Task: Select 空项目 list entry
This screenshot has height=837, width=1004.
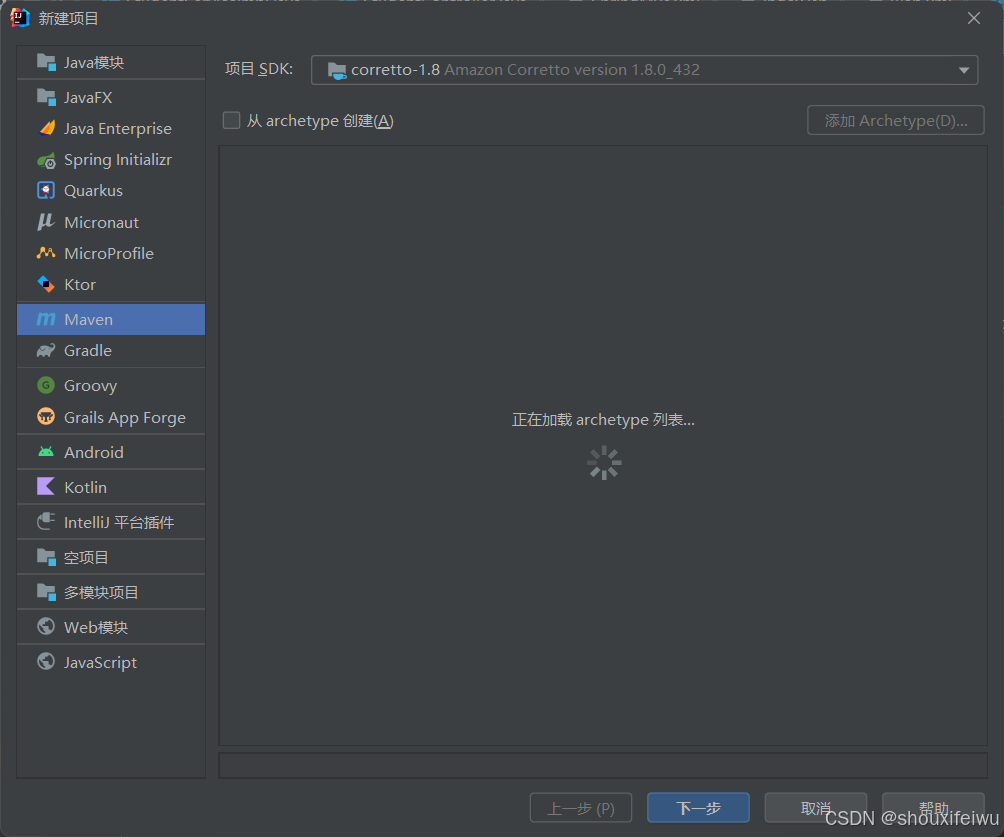Action: 111,557
